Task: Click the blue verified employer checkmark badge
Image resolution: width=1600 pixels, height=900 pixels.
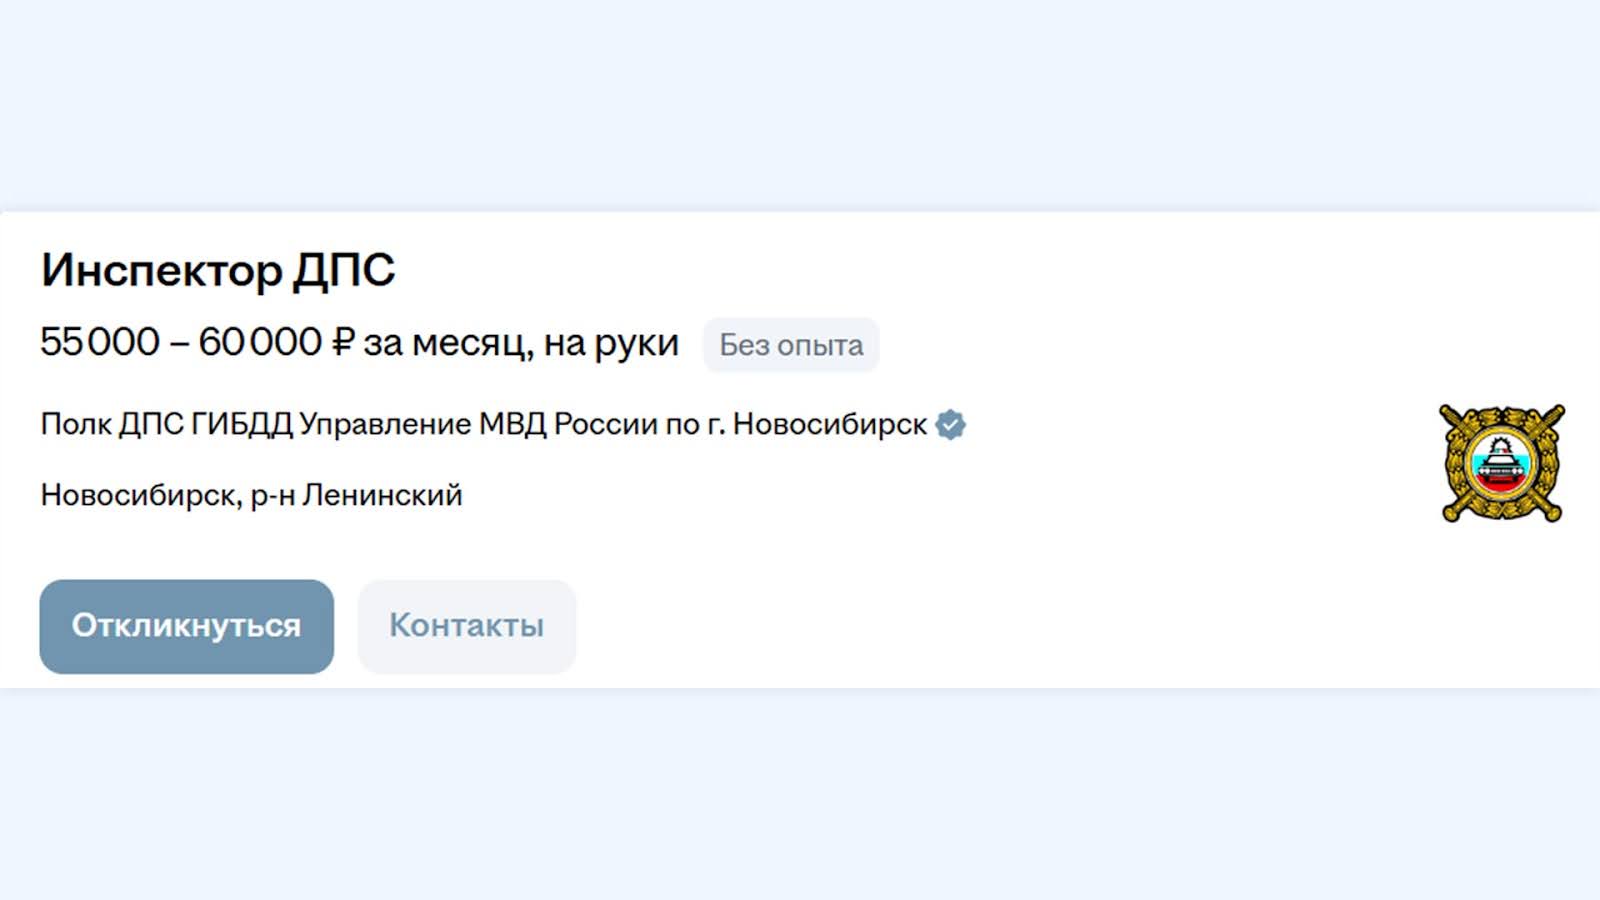Action: click(x=951, y=425)
